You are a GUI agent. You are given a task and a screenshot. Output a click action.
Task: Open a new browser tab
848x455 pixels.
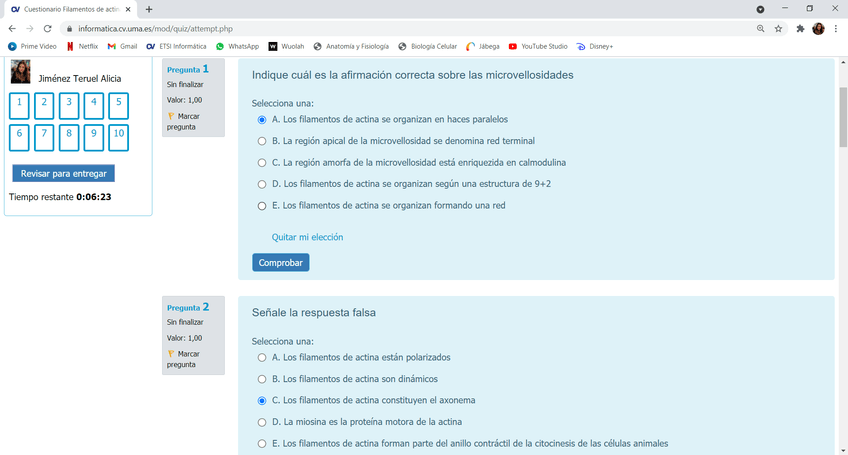pyautogui.click(x=149, y=9)
